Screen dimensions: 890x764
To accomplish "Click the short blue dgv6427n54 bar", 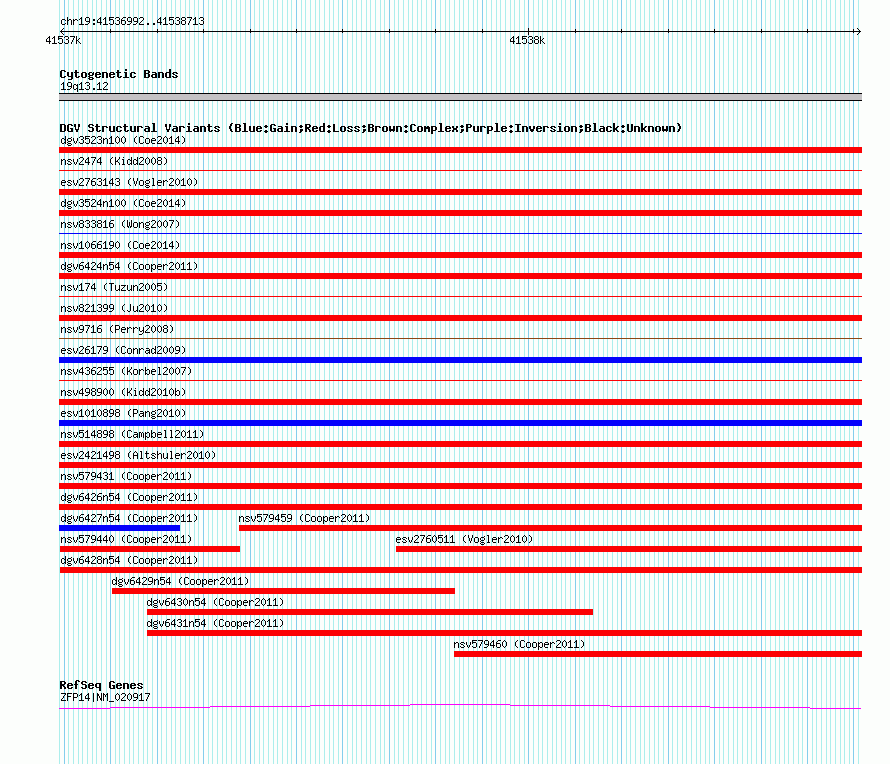I will pos(120,528).
